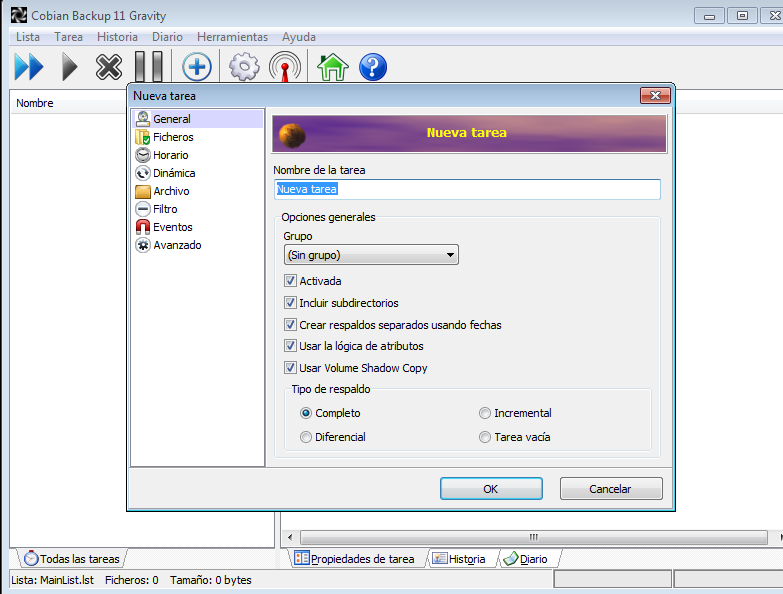The height and width of the screenshot is (594, 783).
Task: Run all tasks with double-arrow icon
Action: click(x=28, y=66)
